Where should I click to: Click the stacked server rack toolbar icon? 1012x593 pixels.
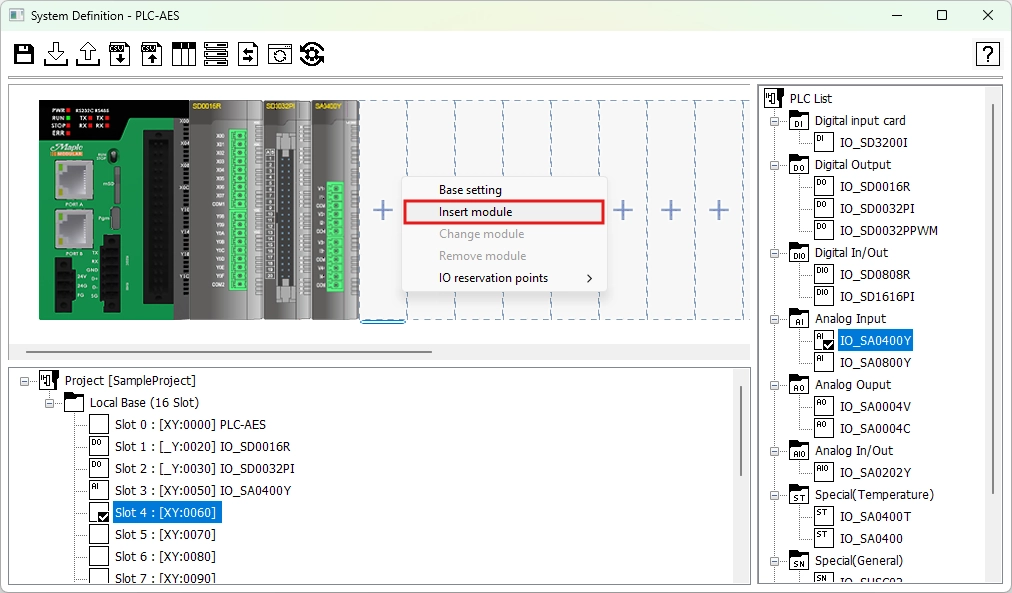(216, 54)
